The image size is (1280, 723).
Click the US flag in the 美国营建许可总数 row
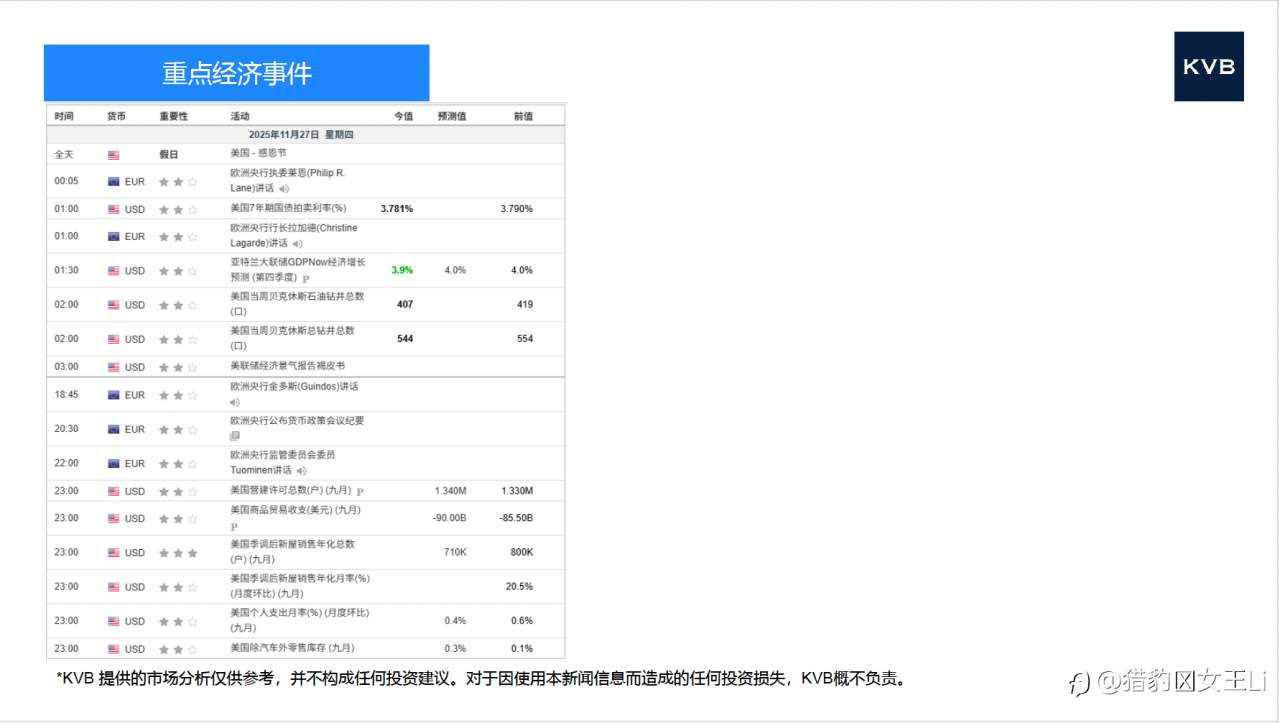(x=113, y=491)
